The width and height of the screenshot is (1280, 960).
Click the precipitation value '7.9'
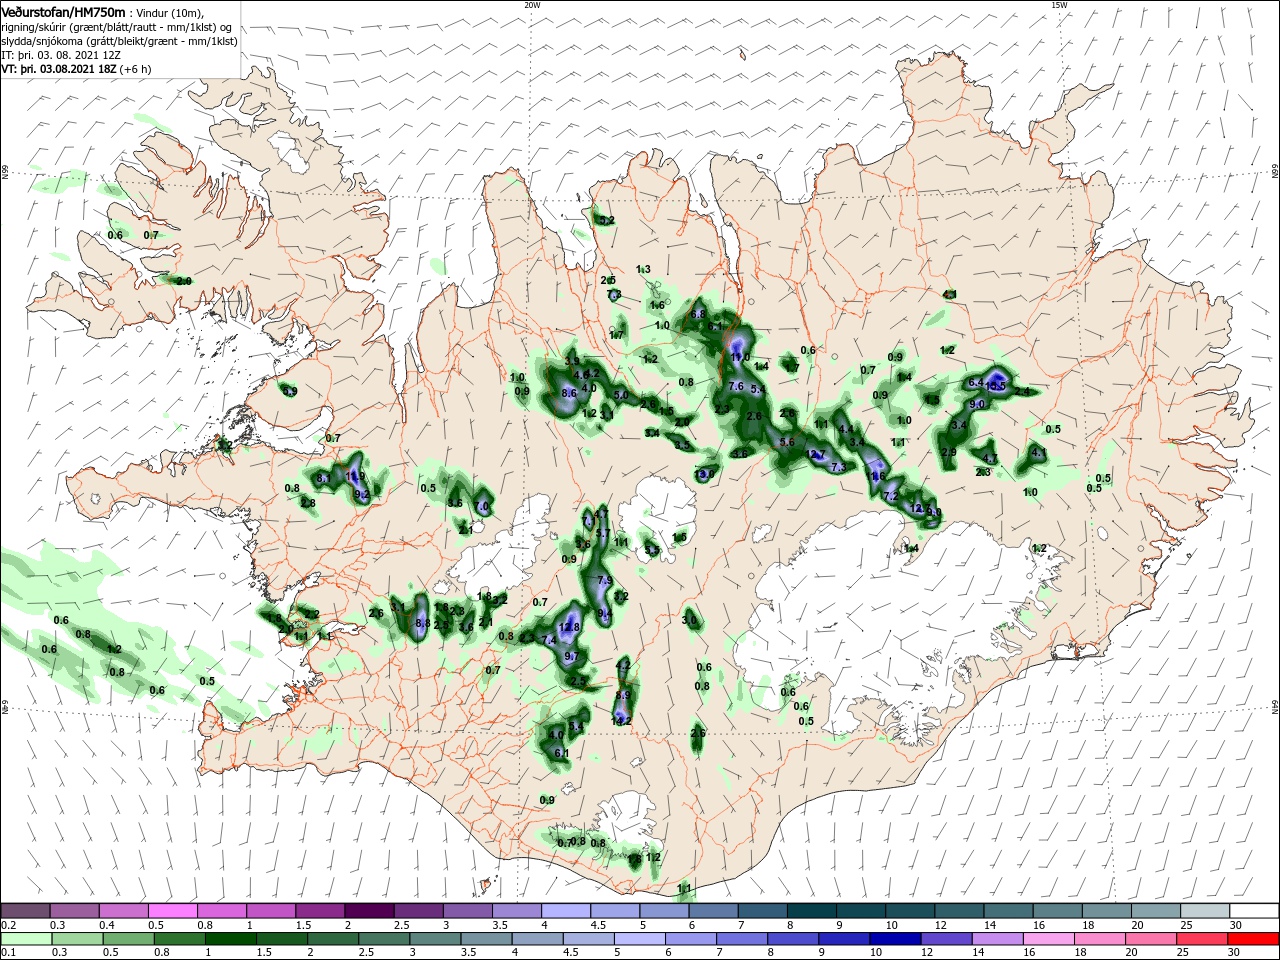pos(604,580)
